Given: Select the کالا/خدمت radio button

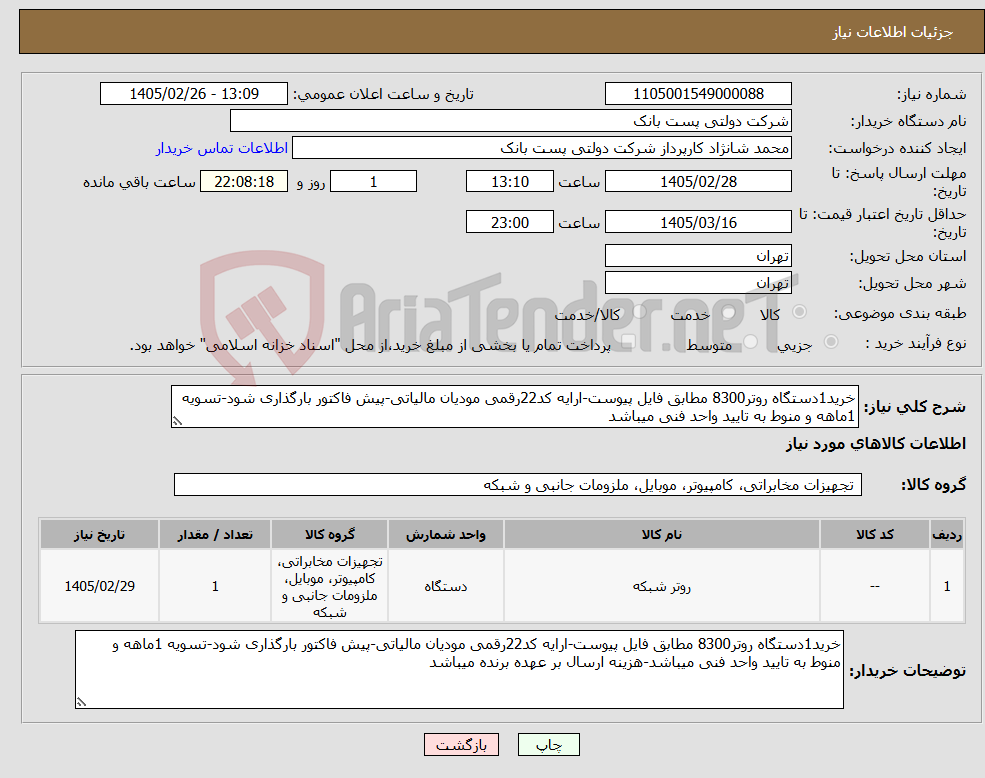Looking at the screenshot, I should click(x=639, y=311).
